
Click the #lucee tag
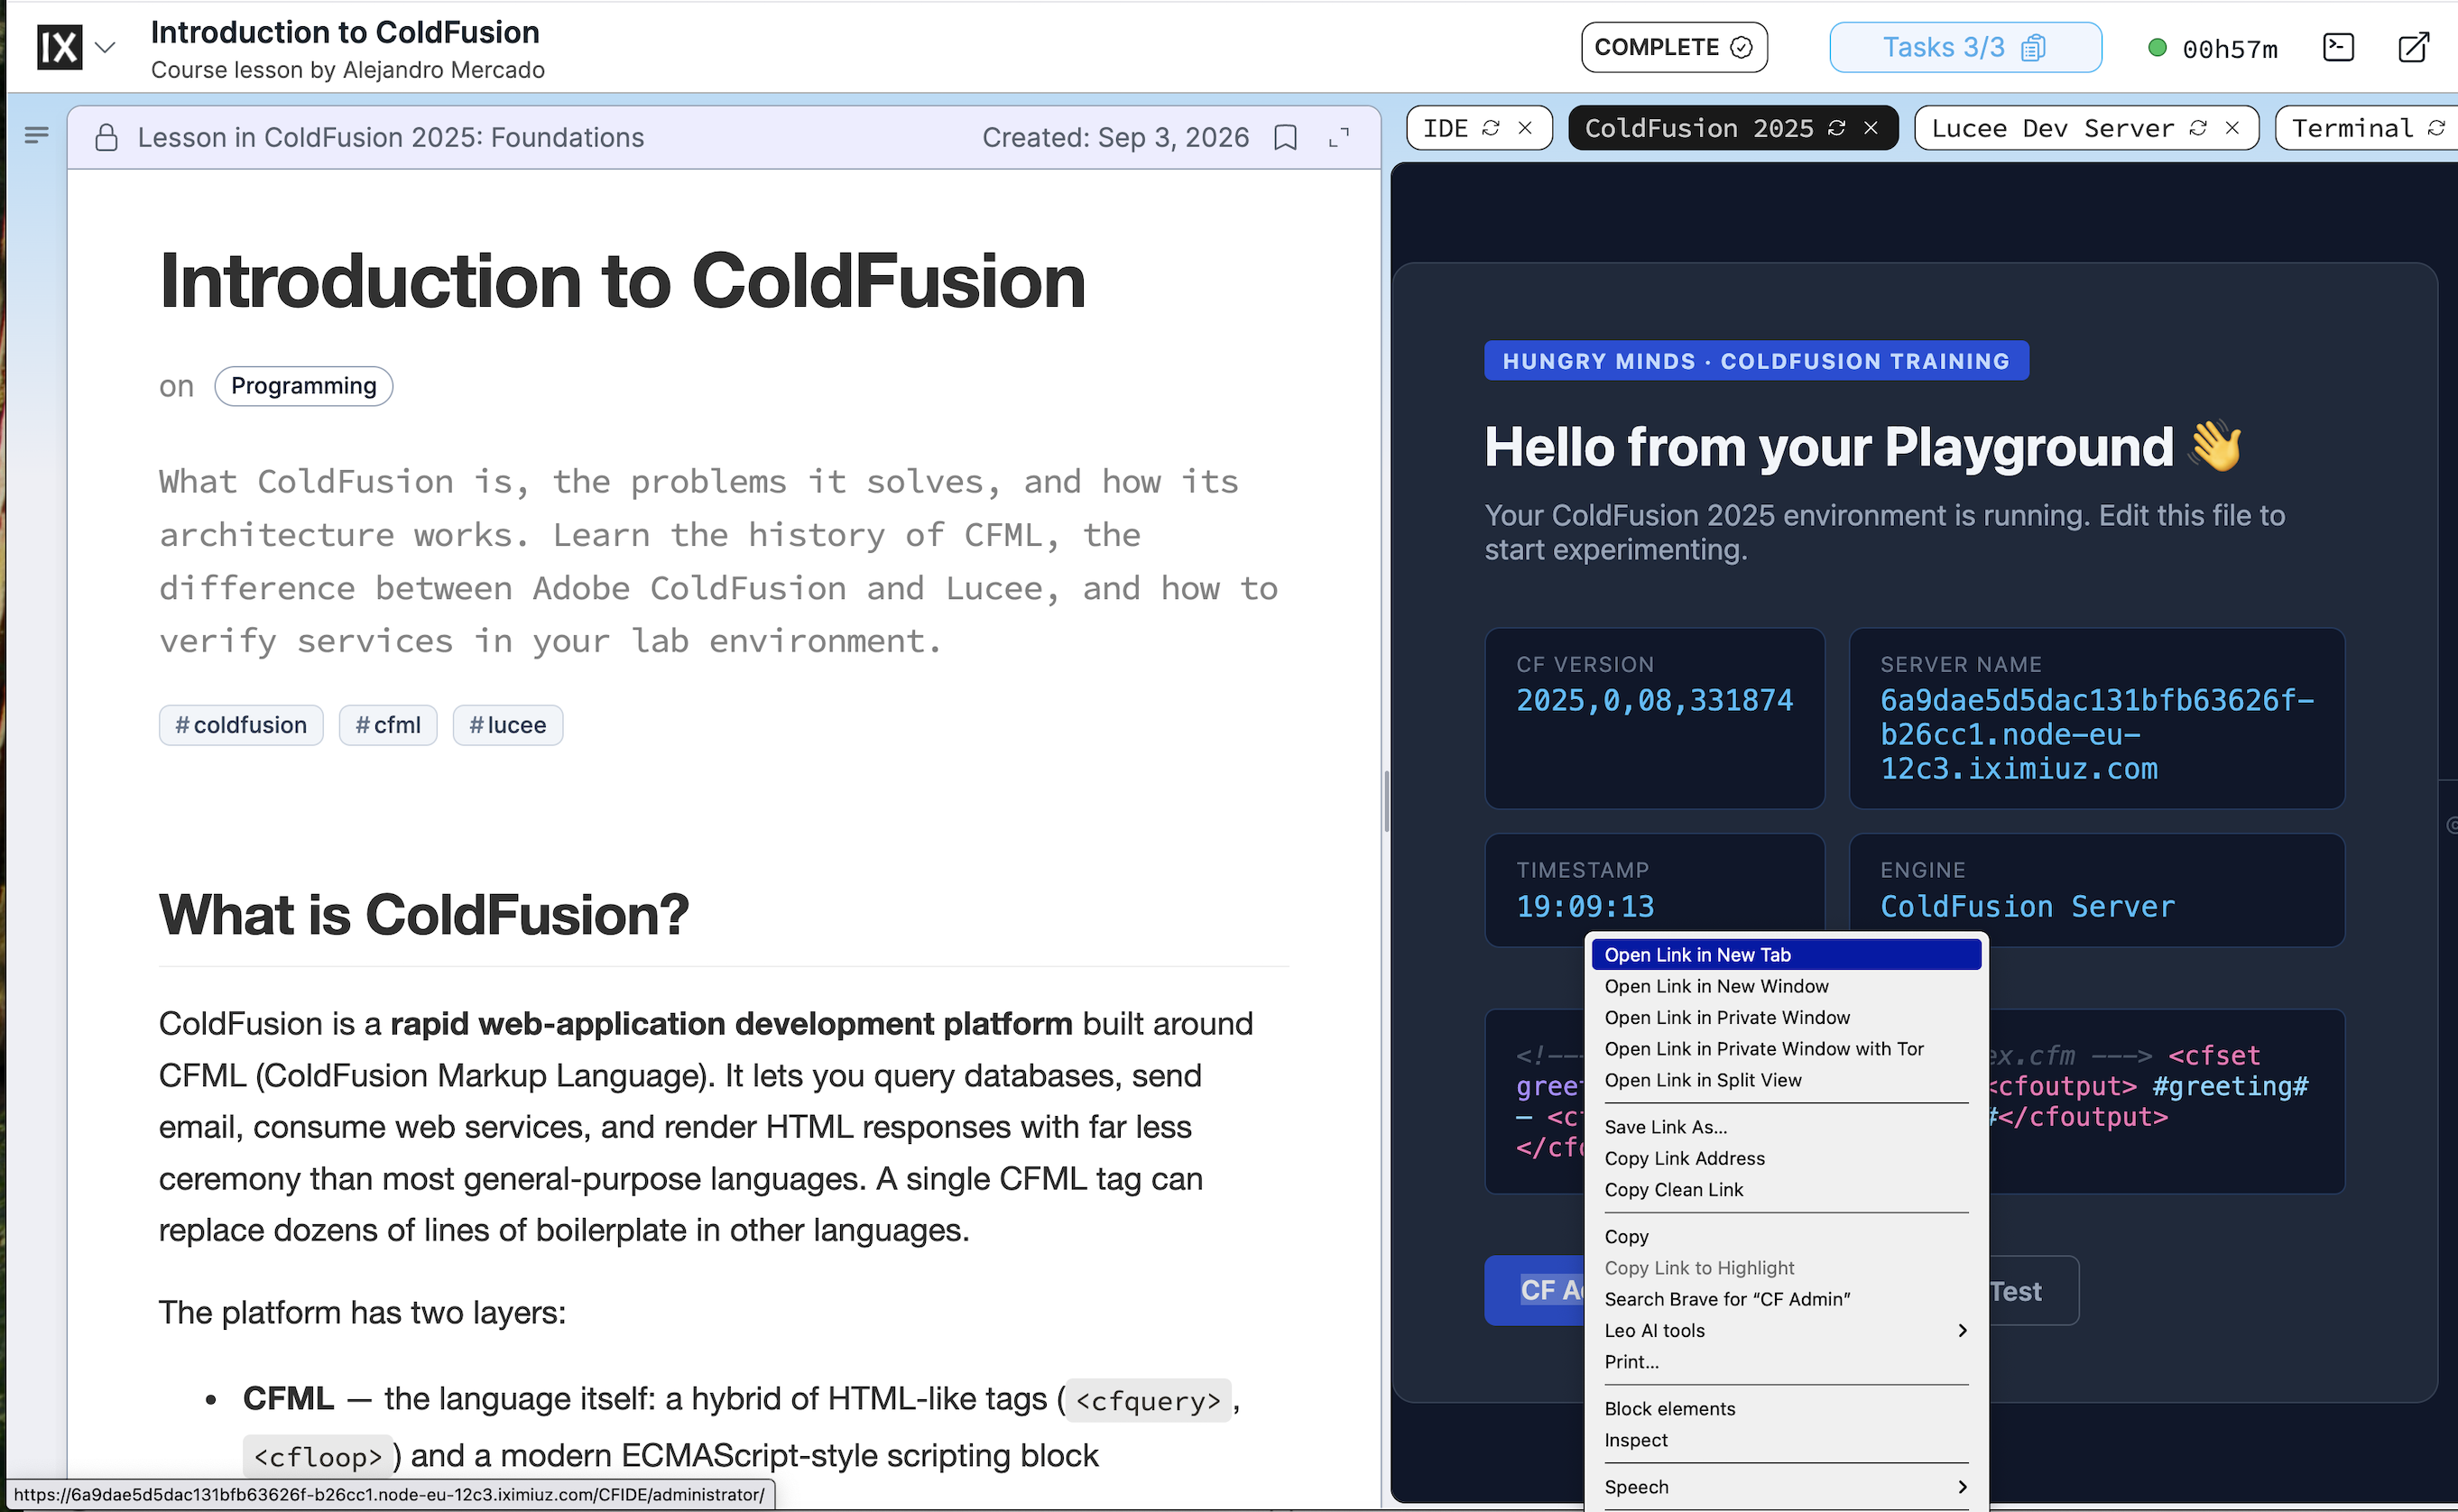(508, 725)
